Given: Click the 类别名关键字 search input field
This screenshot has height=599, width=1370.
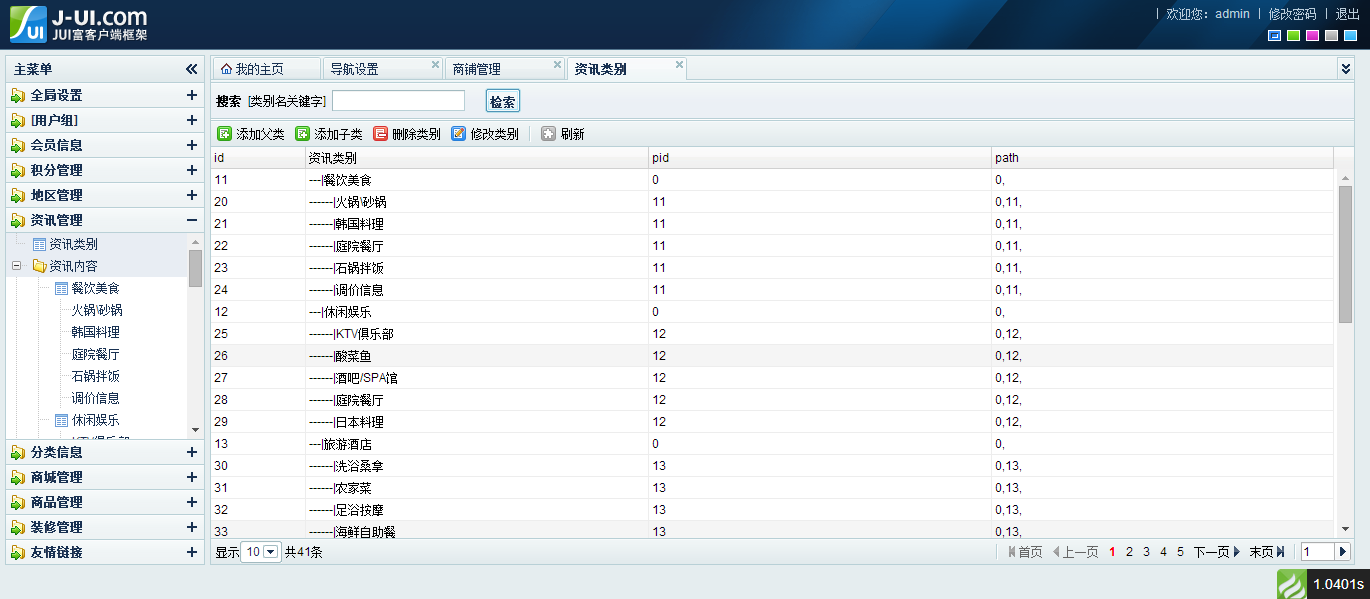Looking at the screenshot, I should 398,101.
